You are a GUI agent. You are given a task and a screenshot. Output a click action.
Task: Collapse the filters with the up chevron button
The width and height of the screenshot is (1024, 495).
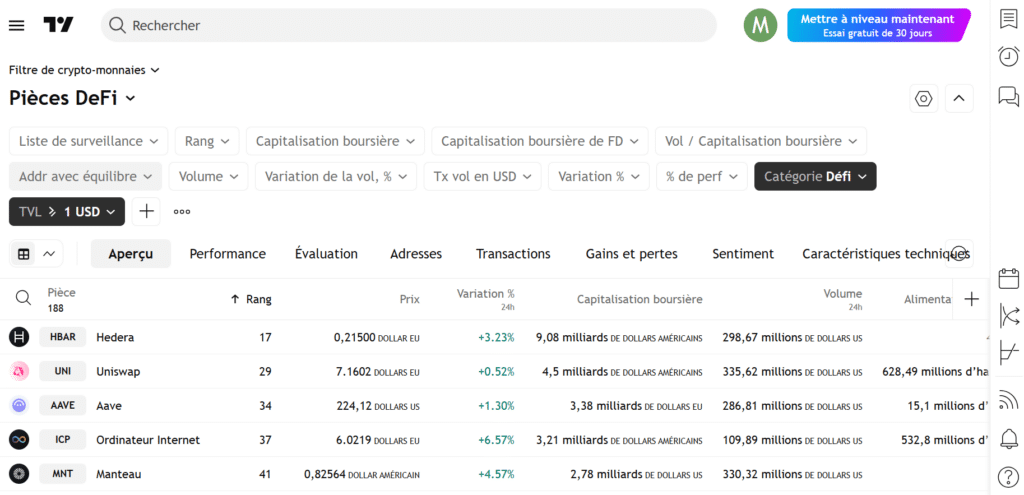959,99
